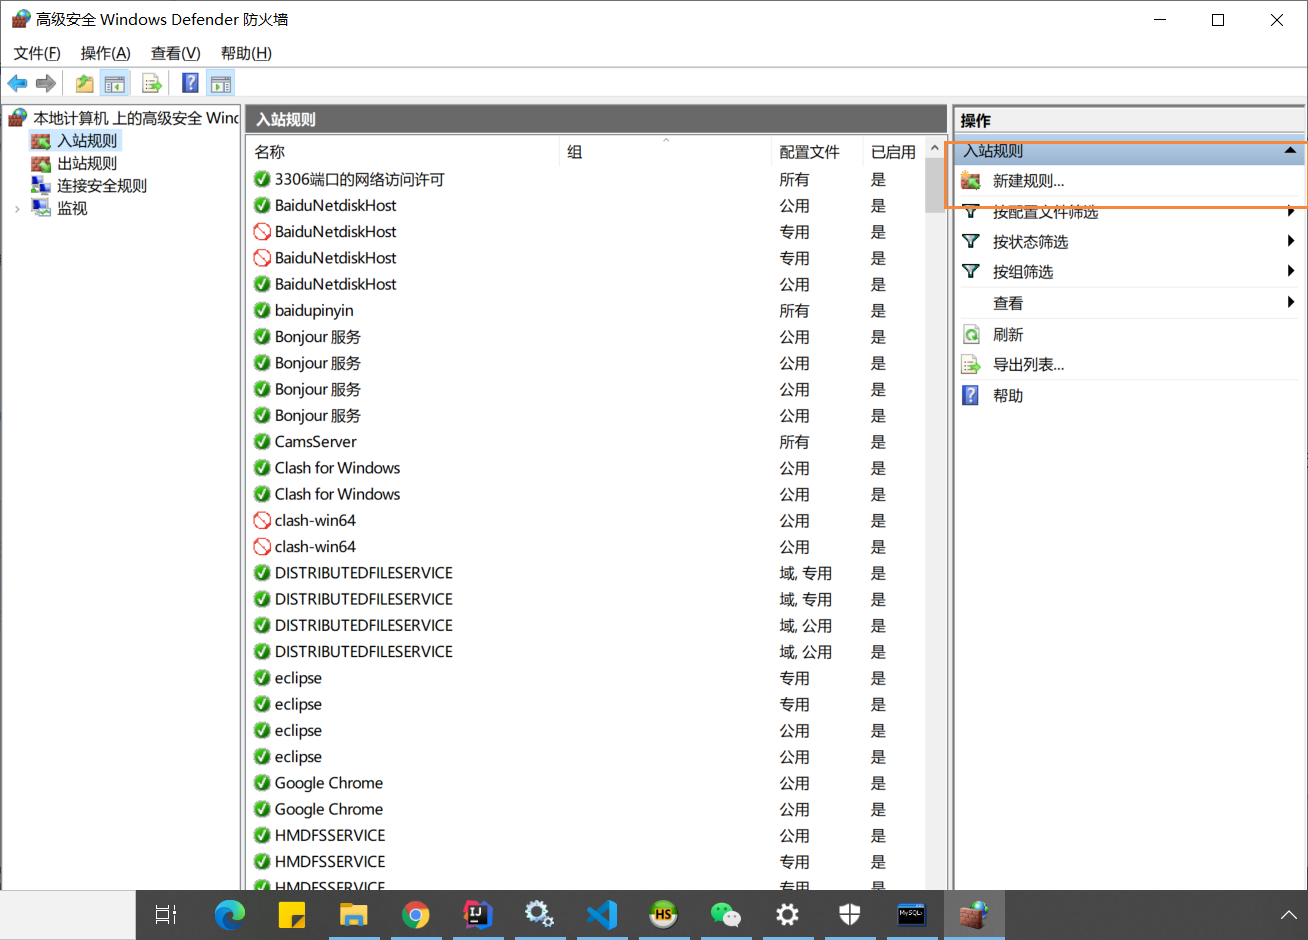
Task: Click 帮助 in the actions pane
Action: pos(1008,395)
